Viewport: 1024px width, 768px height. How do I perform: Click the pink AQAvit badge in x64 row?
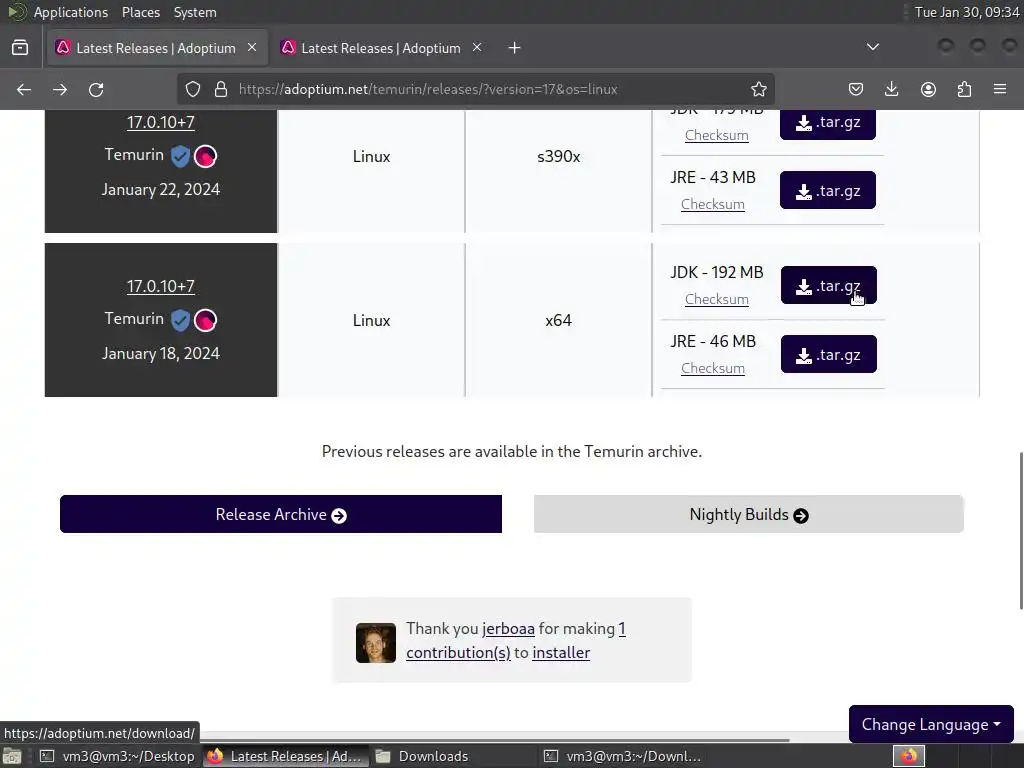pyautogui.click(x=206, y=320)
